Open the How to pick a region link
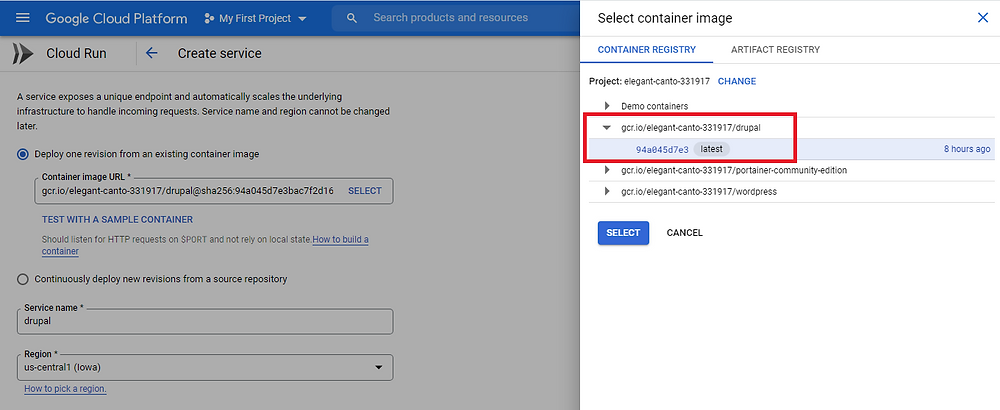 65,389
